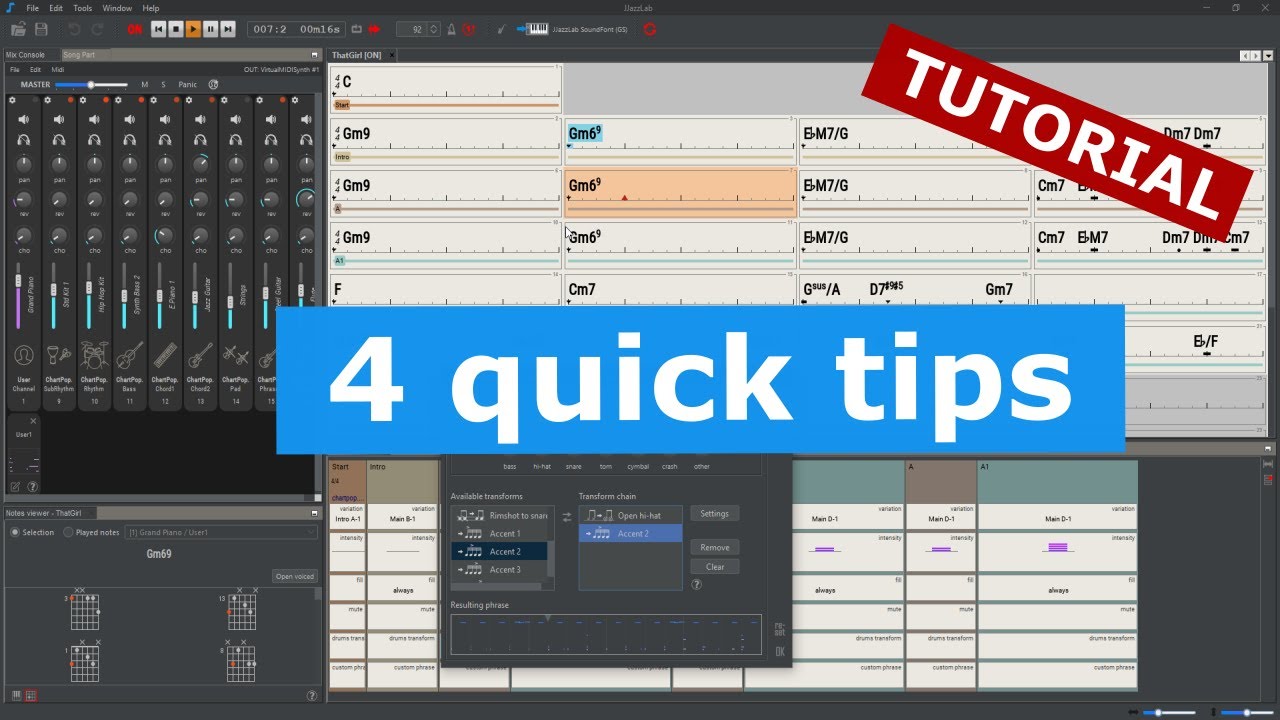Screen dimensions: 1280x720
Task: Stop playback
Action: point(176,29)
